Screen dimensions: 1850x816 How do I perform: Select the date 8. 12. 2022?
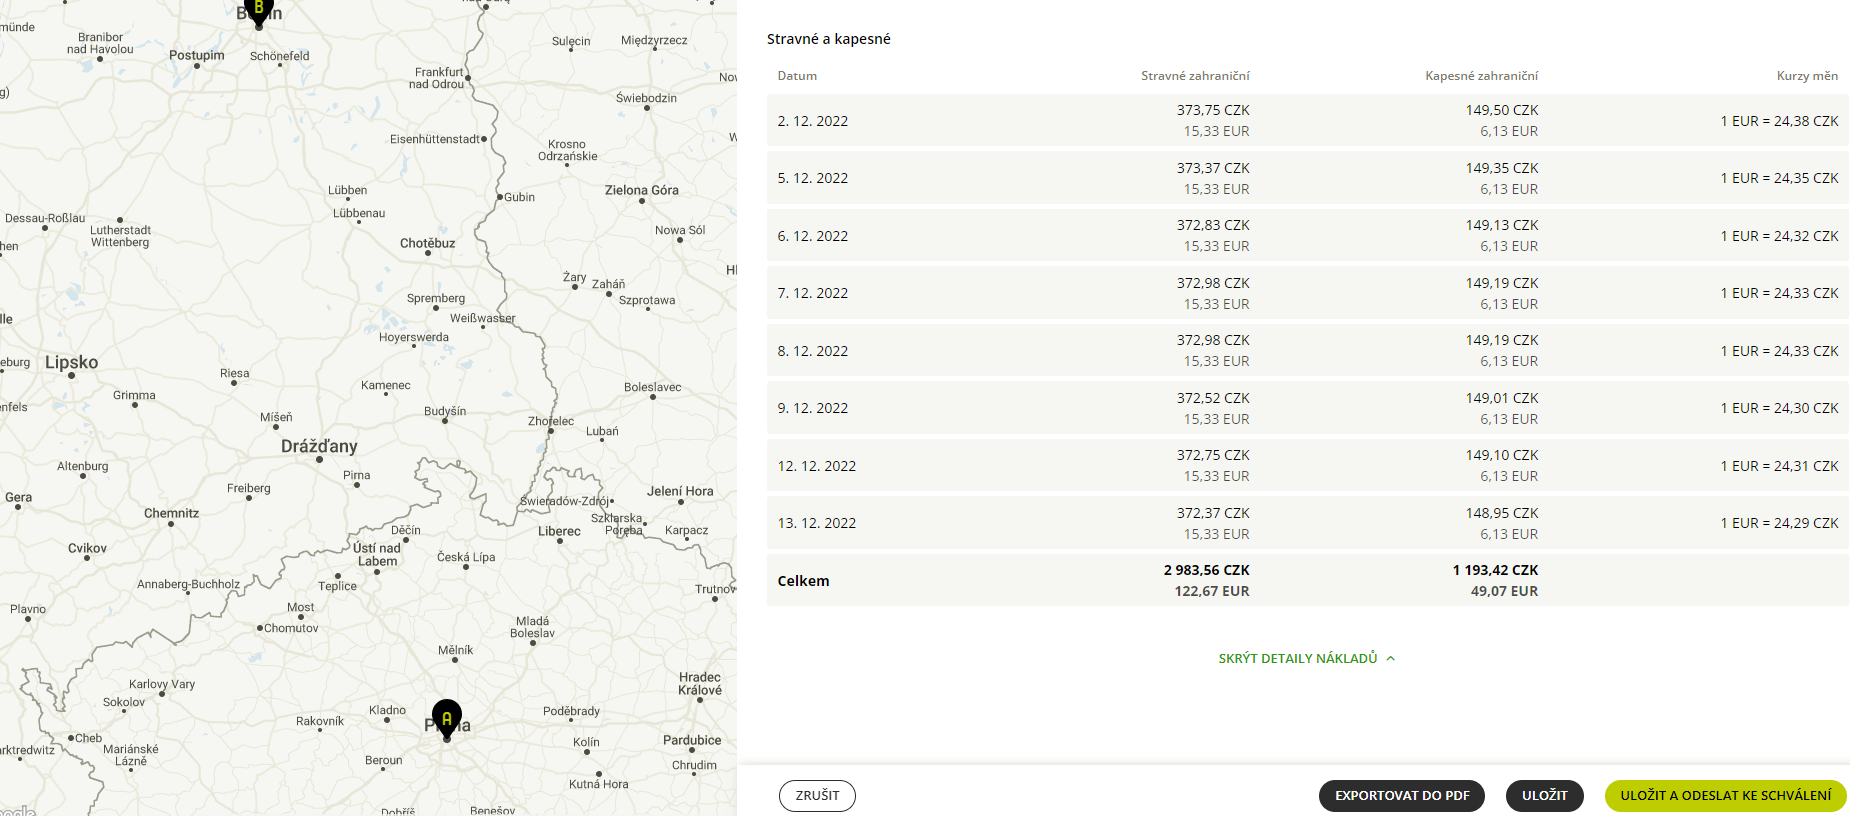tap(813, 351)
